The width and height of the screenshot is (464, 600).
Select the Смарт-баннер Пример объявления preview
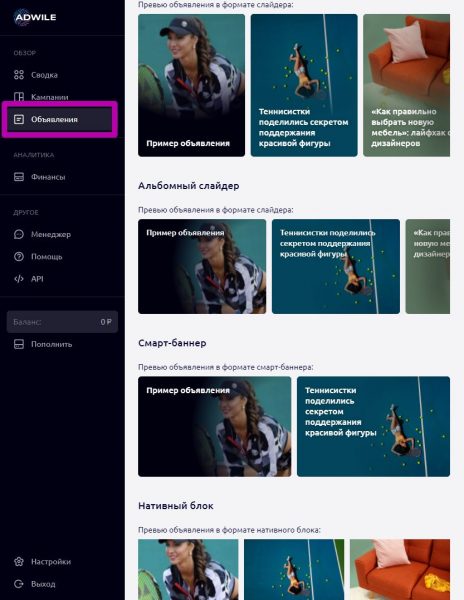pos(215,426)
